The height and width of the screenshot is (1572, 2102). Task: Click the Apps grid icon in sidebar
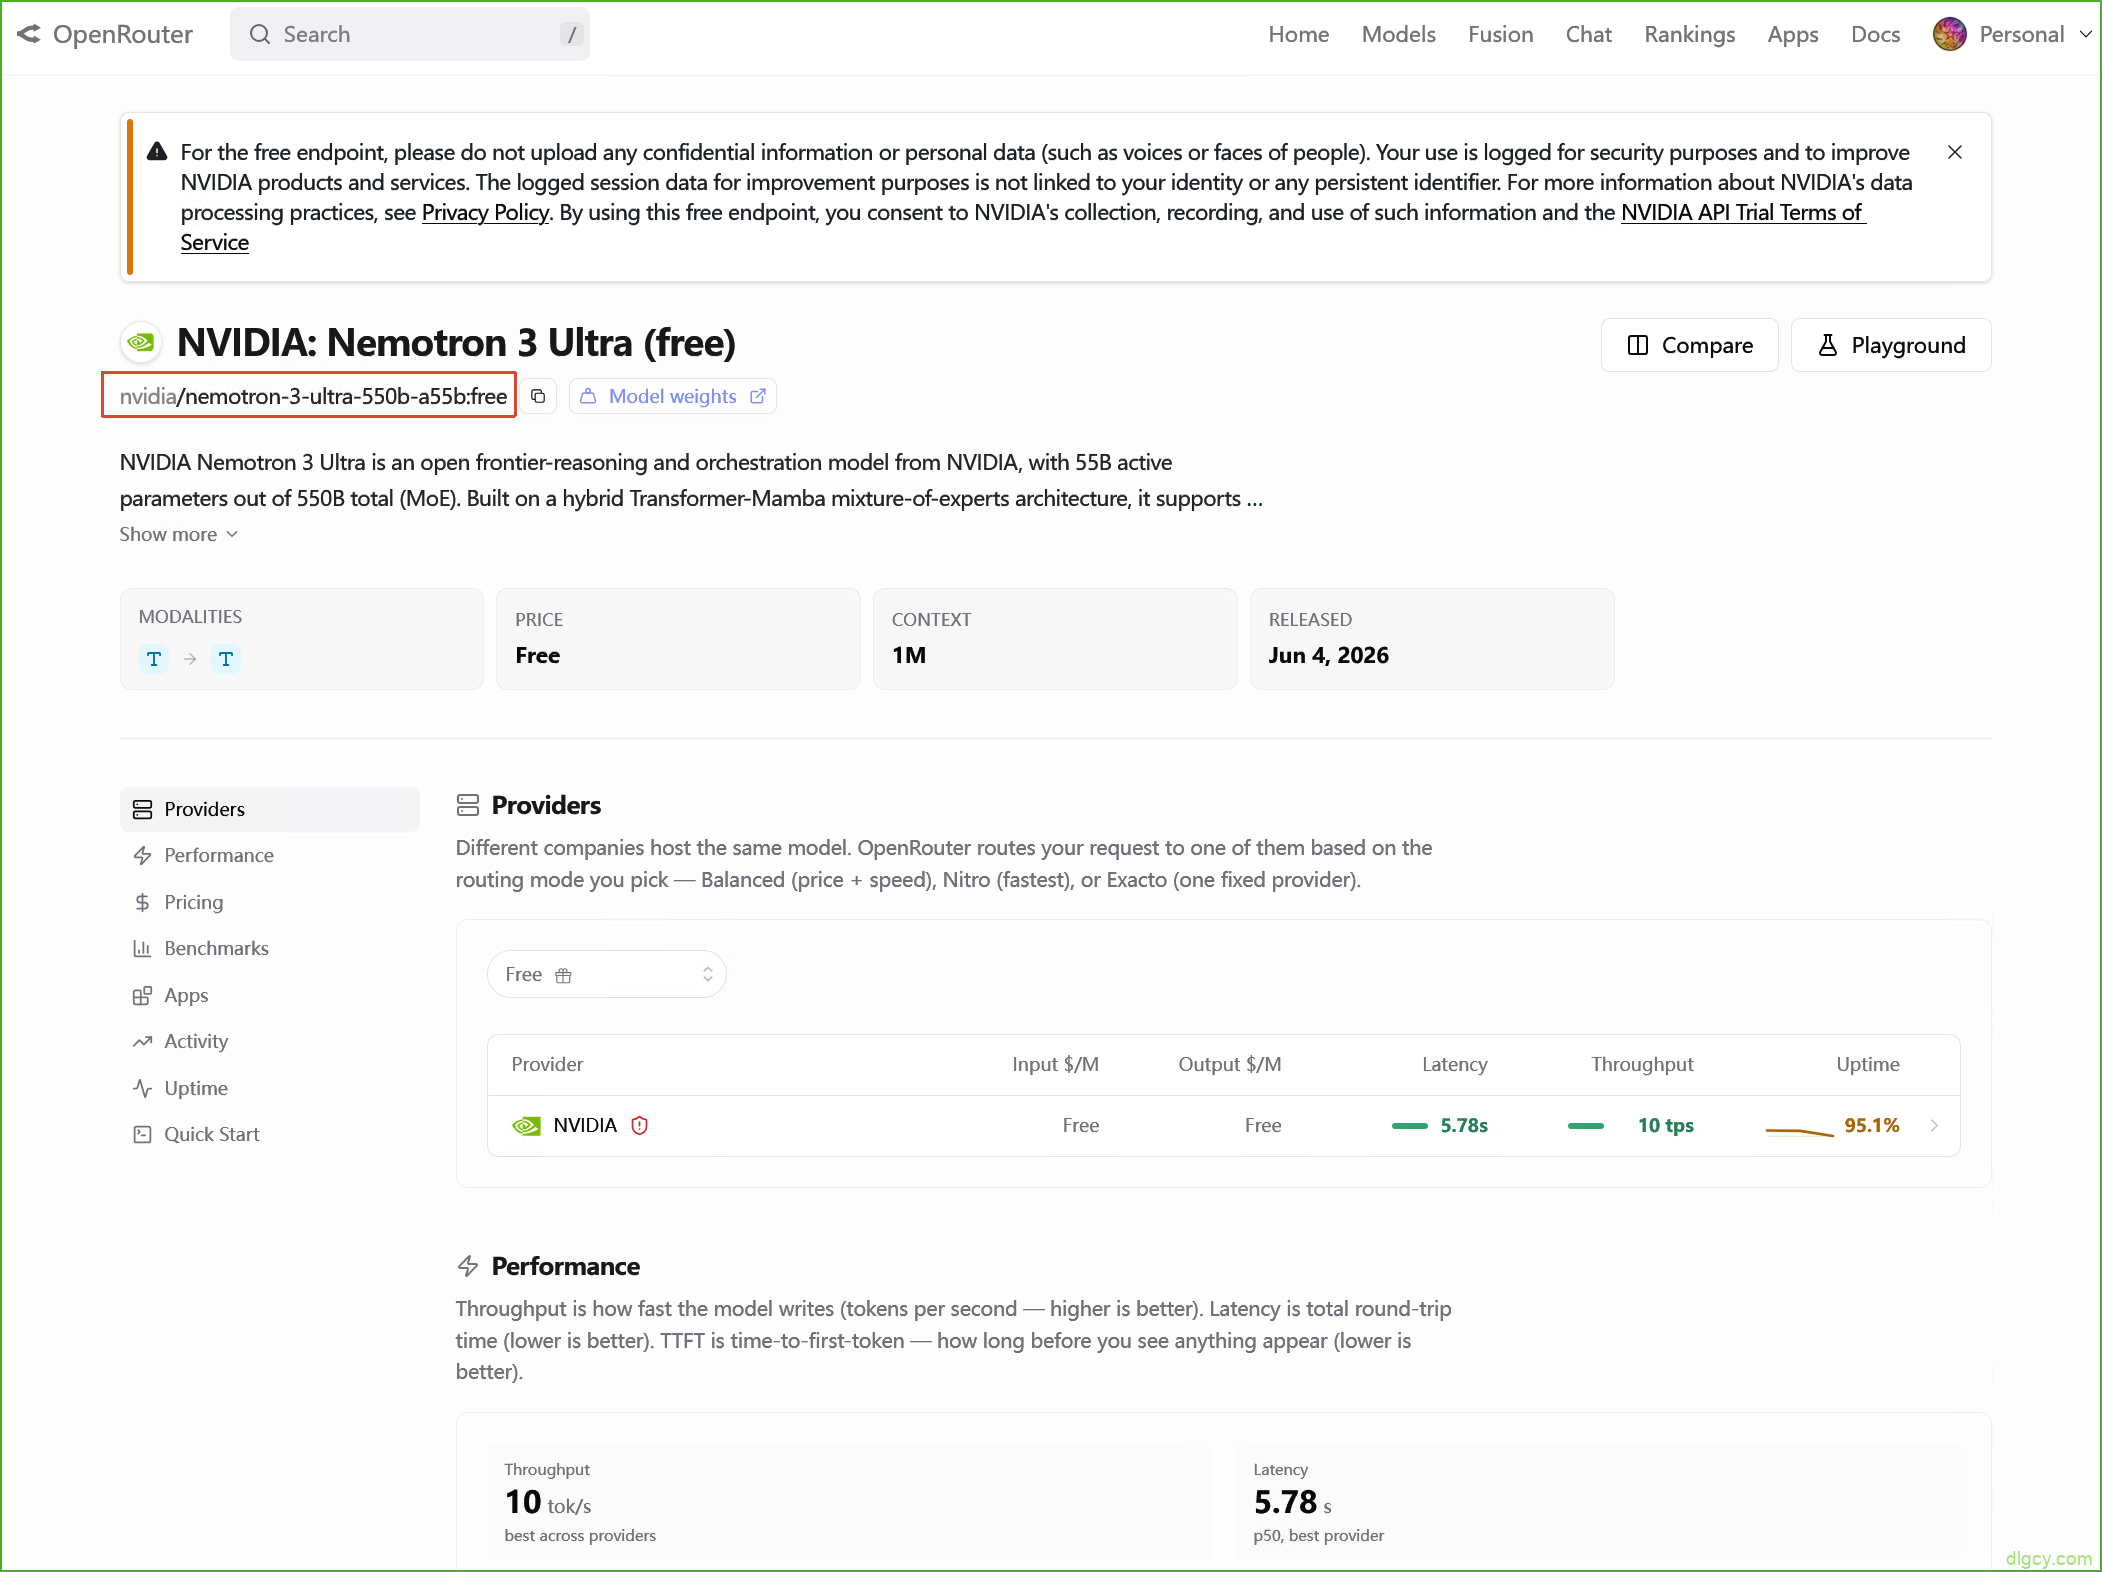142,995
